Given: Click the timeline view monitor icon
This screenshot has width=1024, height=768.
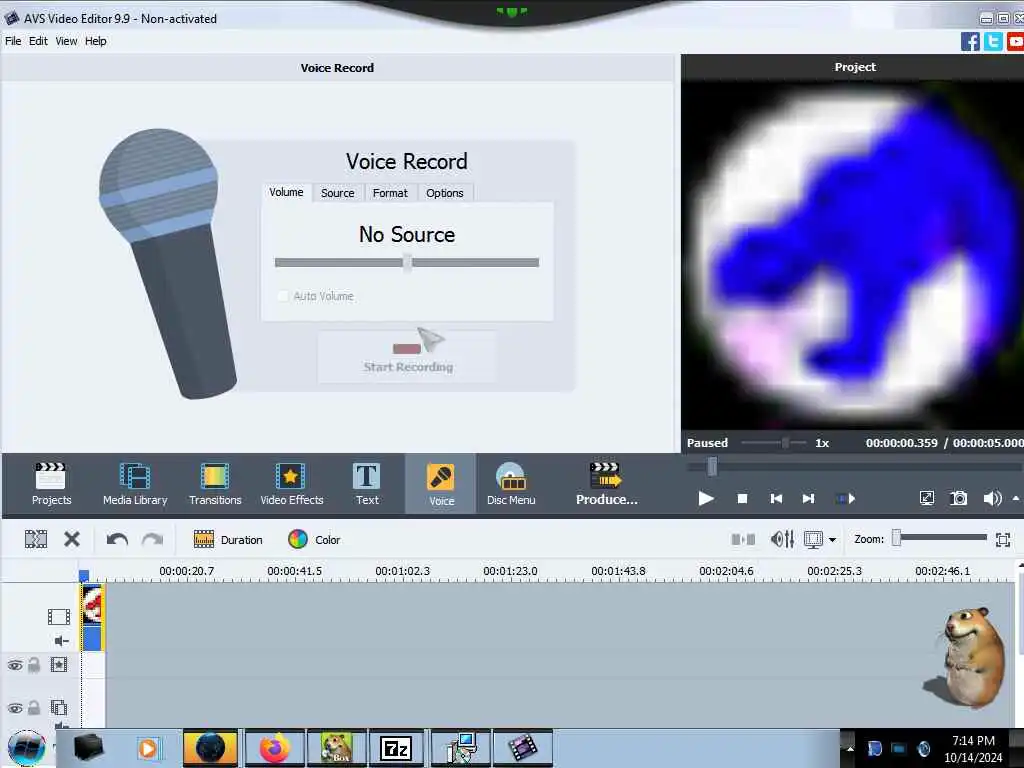Looking at the screenshot, I should tap(813, 539).
